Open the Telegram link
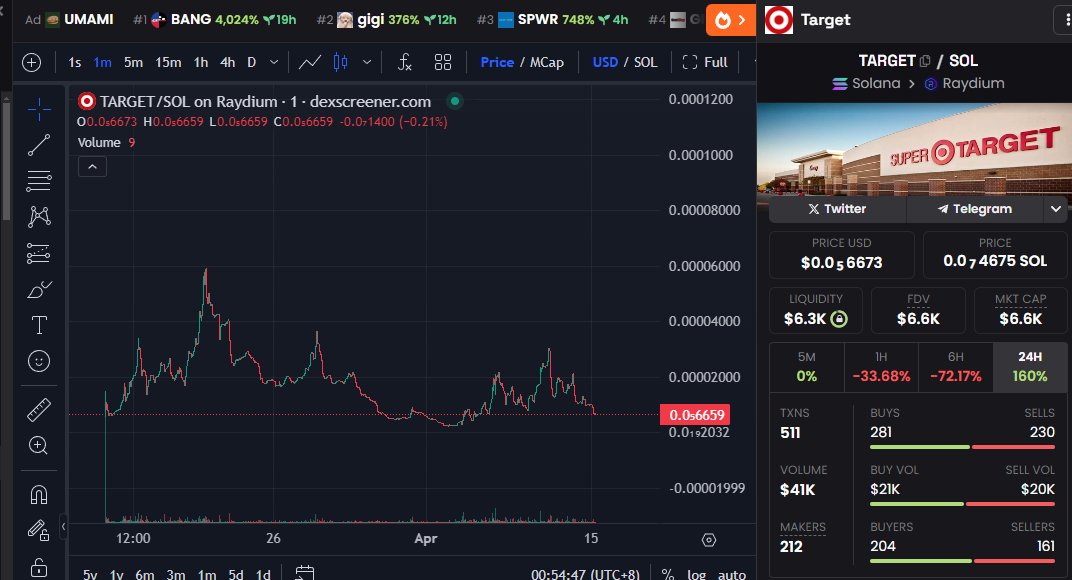This screenshot has width=1072, height=580. 975,209
